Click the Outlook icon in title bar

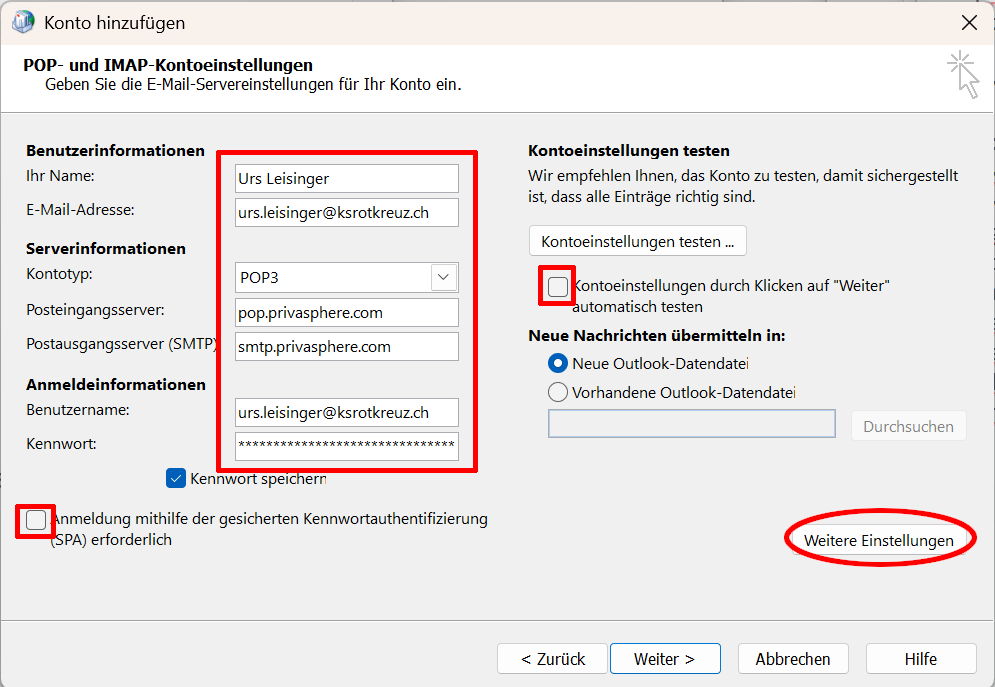(x=22, y=22)
